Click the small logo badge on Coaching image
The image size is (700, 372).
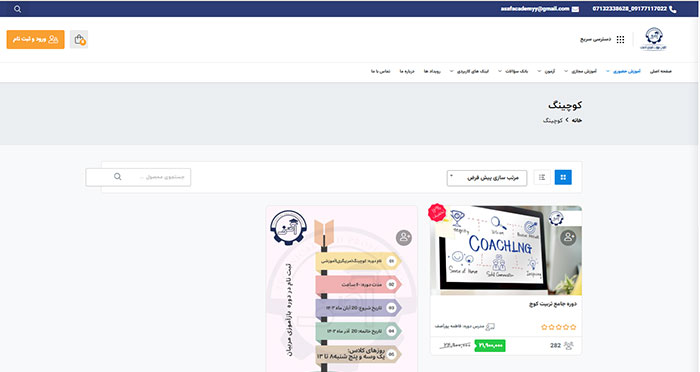(x=556, y=218)
